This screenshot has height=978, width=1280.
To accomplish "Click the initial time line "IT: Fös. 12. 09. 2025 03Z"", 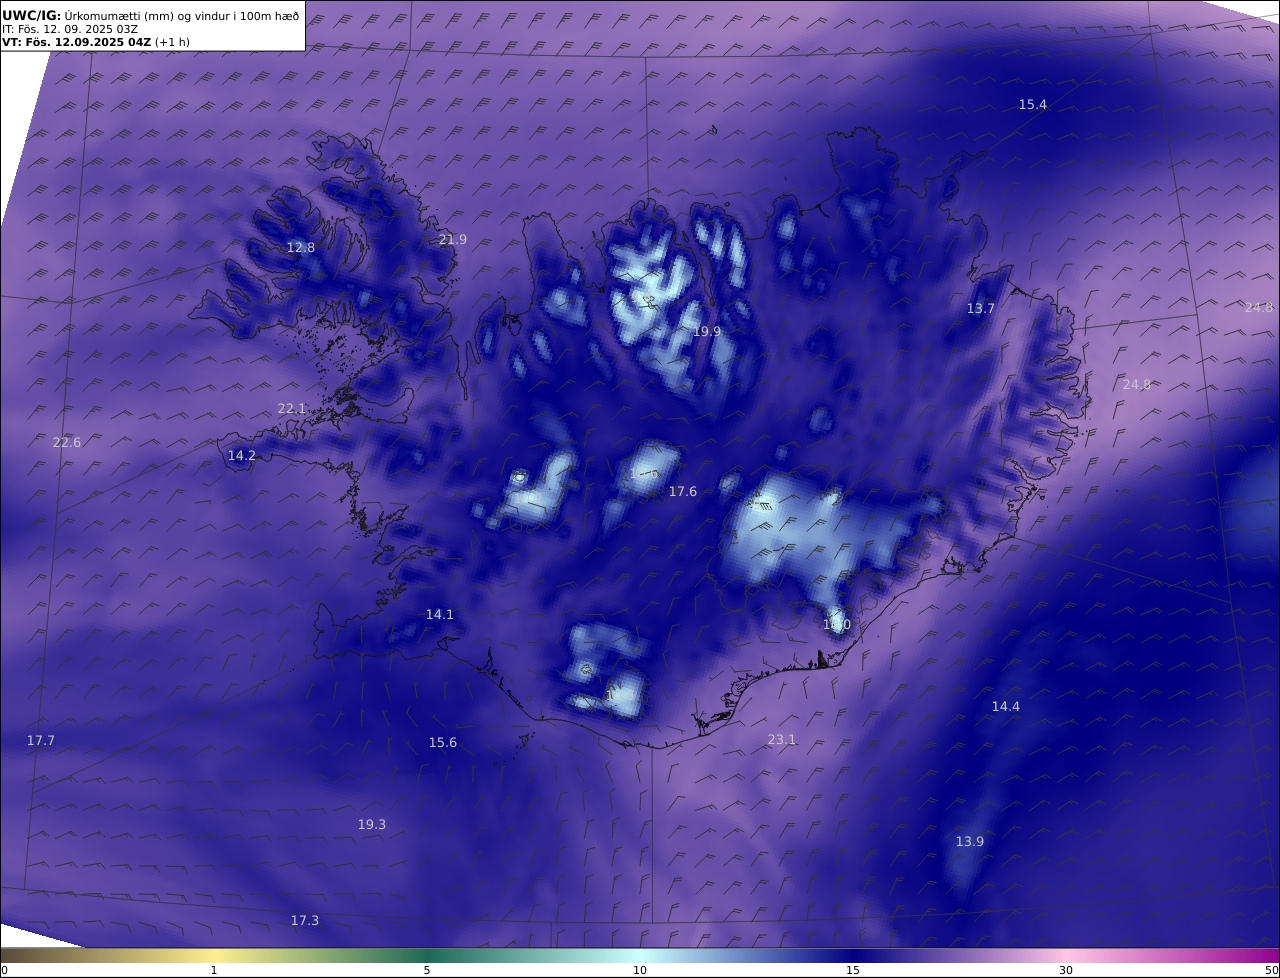I will point(70,29).
